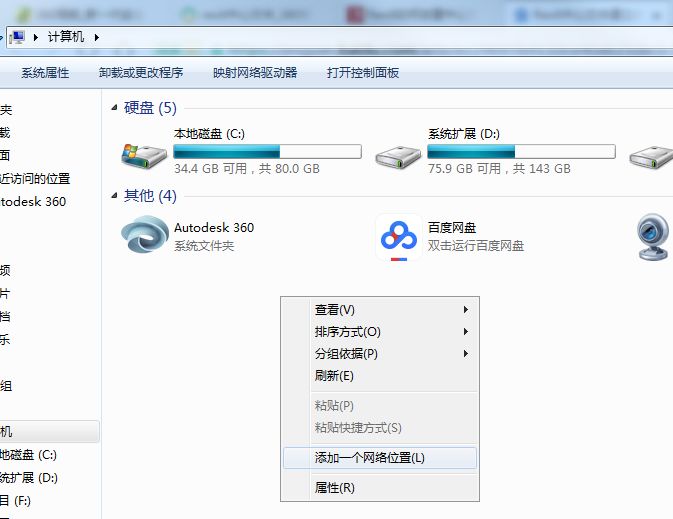Image resolution: width=673 pixels, height=519 pixels.
Task: Click the computer icon in the address bar
Action: pos(17,37)
